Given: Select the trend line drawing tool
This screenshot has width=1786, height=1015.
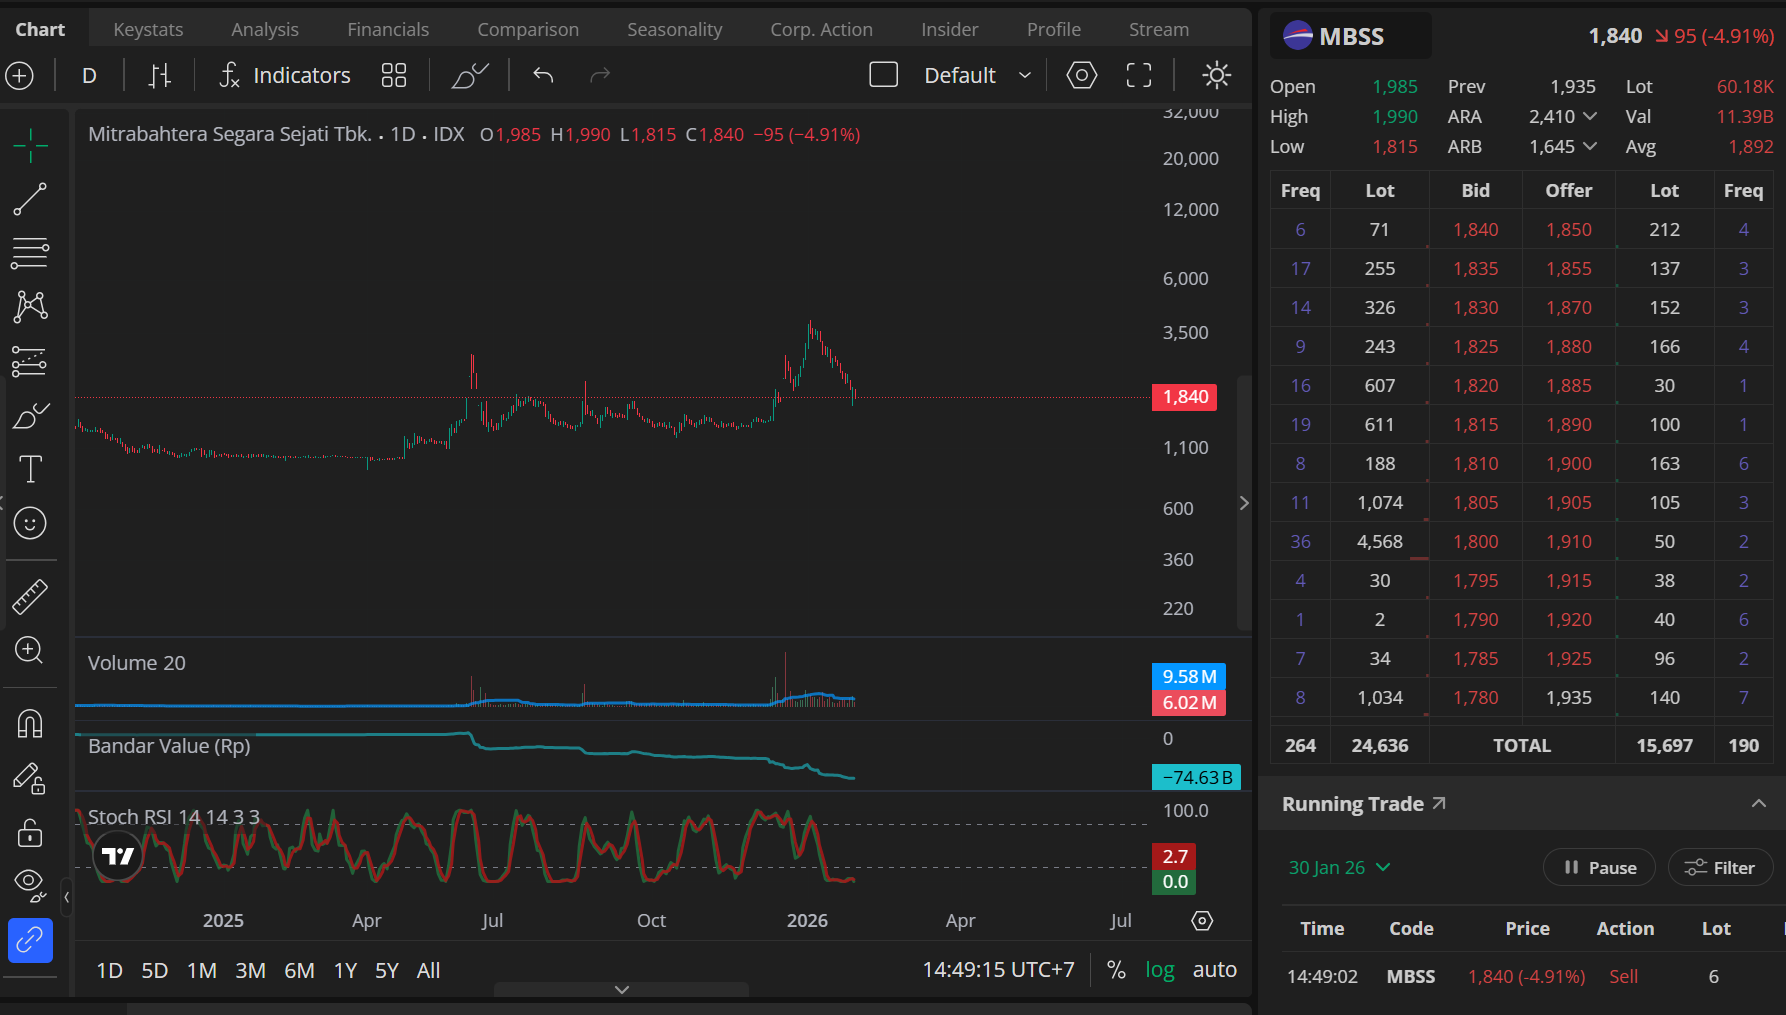Looking at the screenshot, I should click(x=30, y=199).
